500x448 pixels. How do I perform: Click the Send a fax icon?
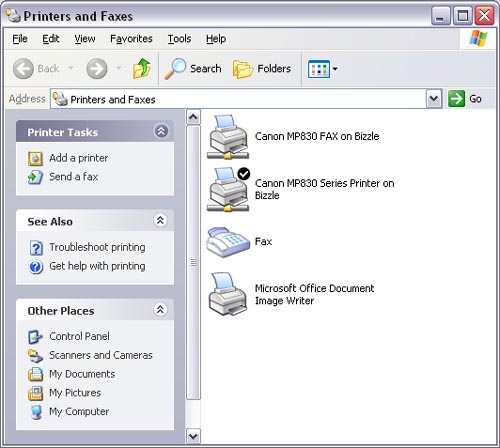(35, 177)
